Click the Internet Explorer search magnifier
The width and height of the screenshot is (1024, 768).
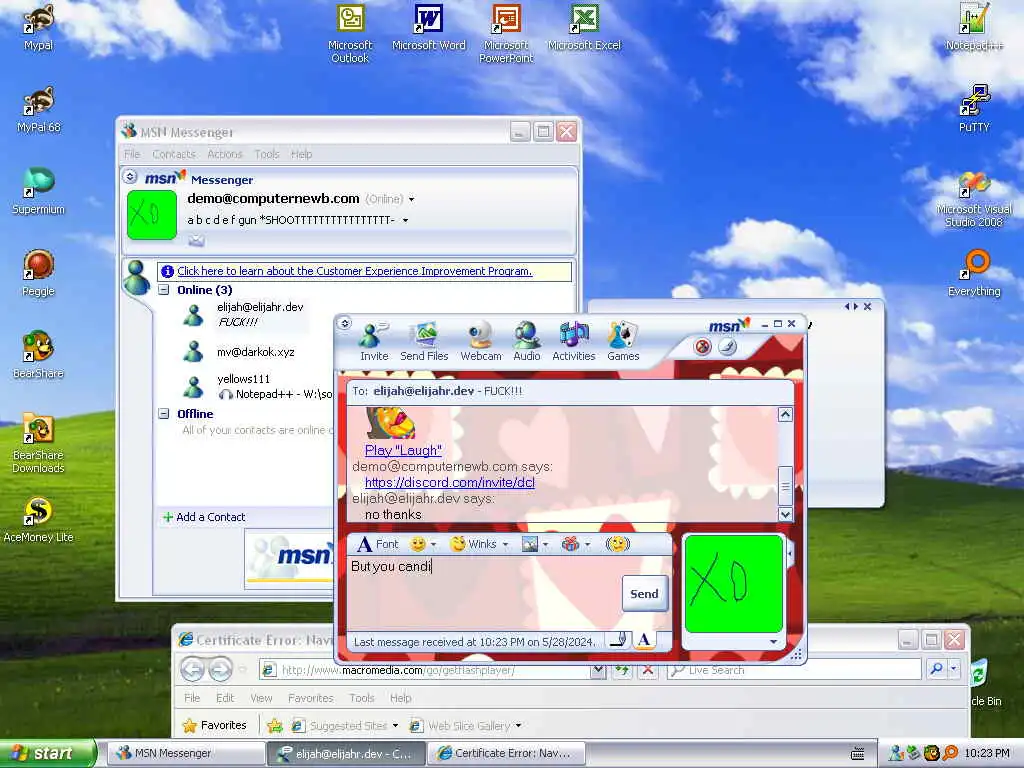936,668
